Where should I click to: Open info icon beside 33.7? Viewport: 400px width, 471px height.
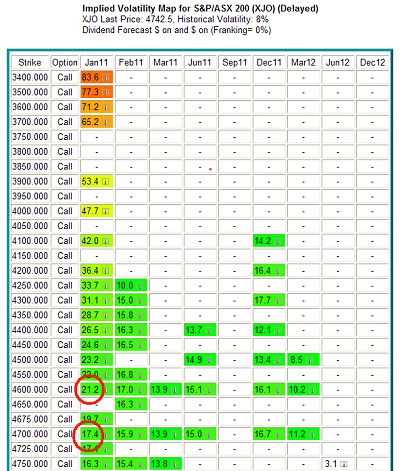(x=106, y=286)
